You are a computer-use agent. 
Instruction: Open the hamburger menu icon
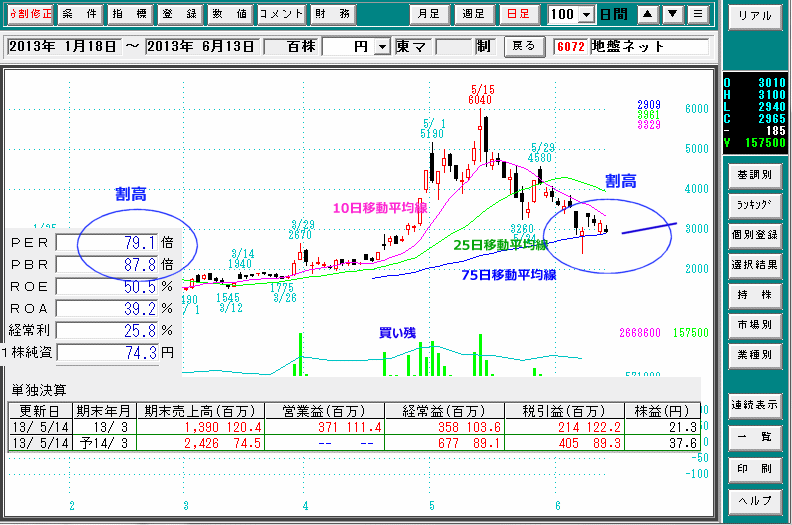pos(698,14)
